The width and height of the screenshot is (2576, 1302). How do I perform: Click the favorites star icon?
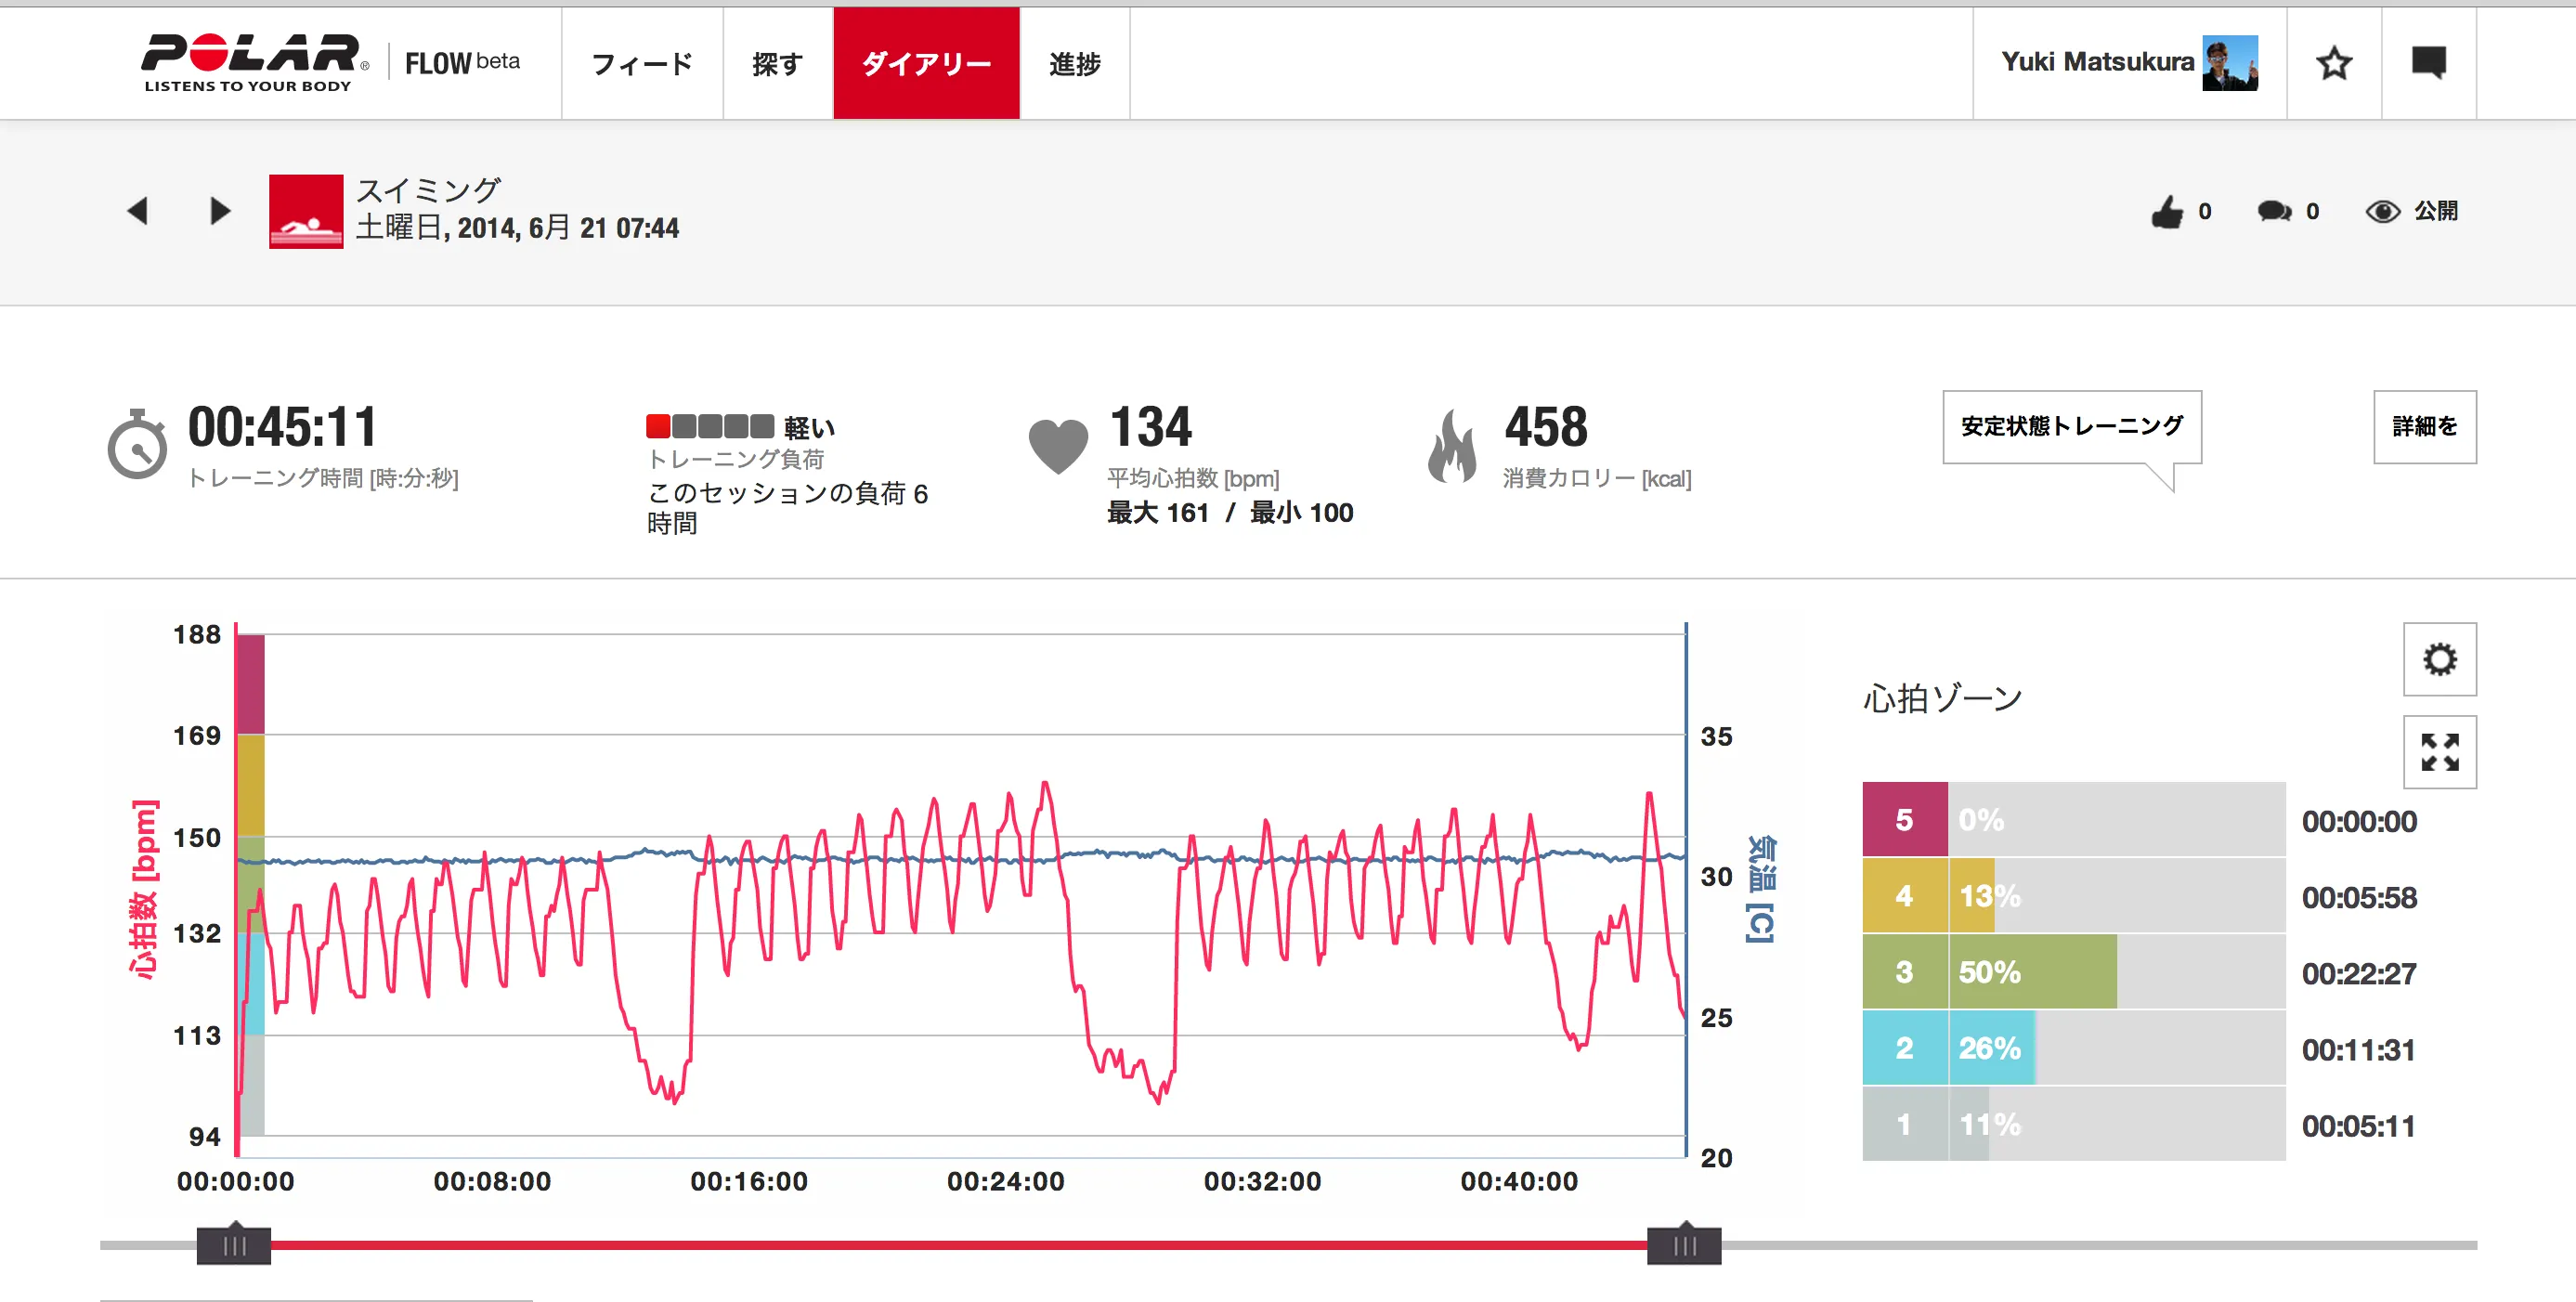click(x=2333, y=64)
